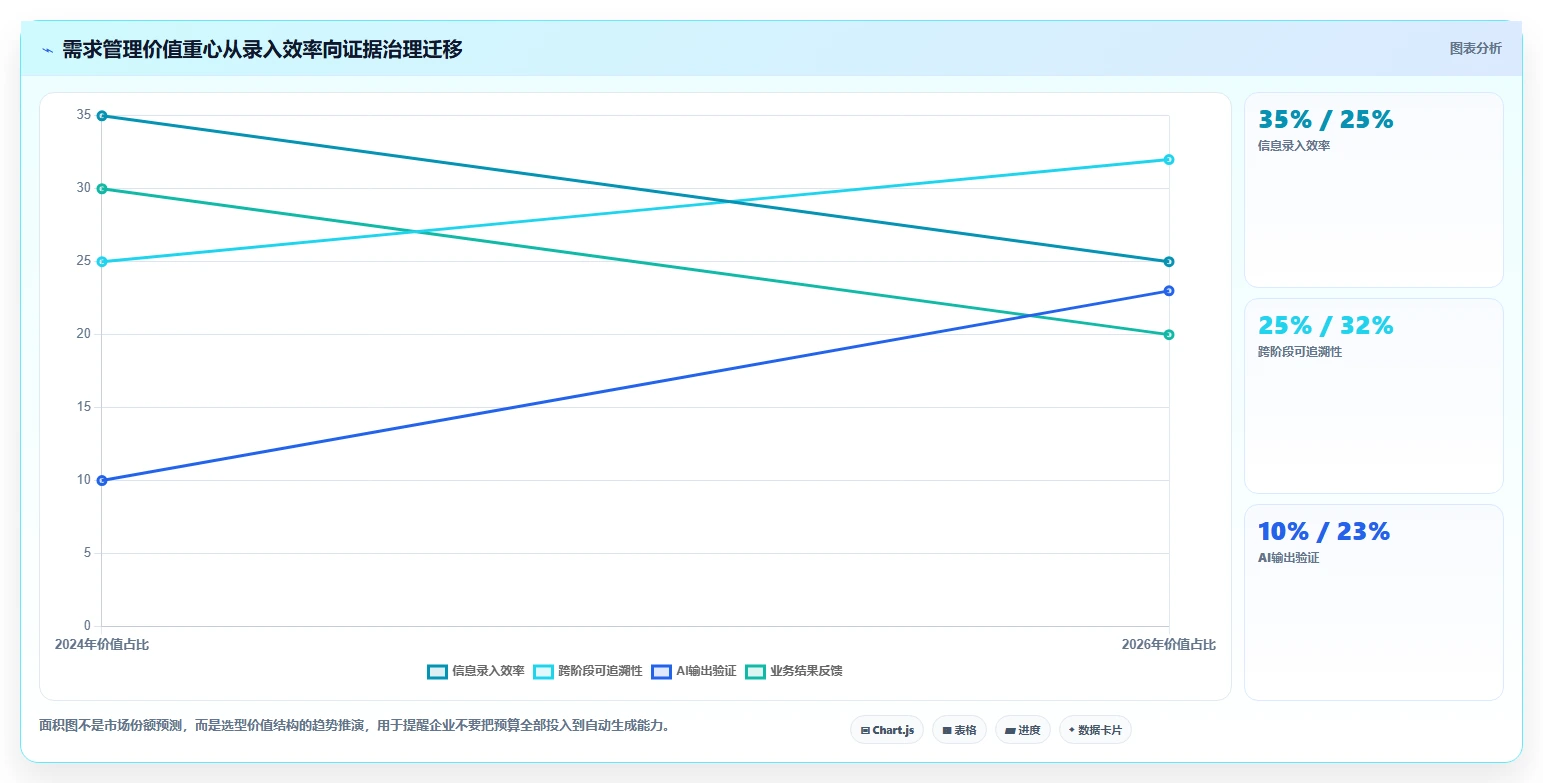The height and width of the screenshot is (783, 1543).
Task: Toggle the AI输出验证 legend item
Action: click(694, 671)
